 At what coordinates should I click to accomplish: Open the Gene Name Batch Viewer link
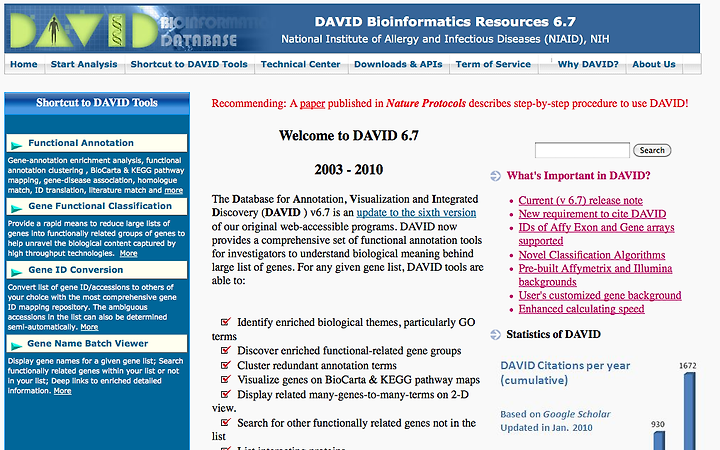point(88,343)
